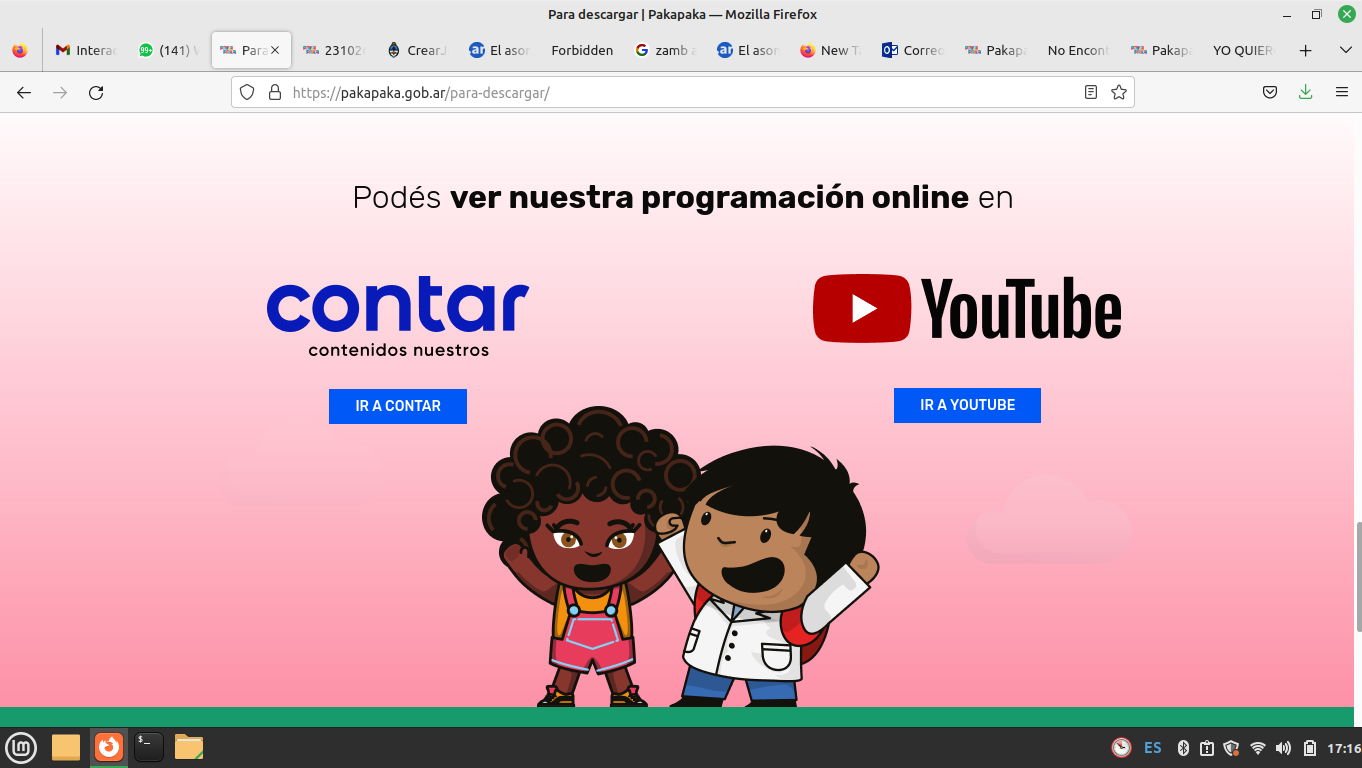Open a new tab with plus button
This screenshot has width=1362, height=768.
[x=1305, y=50]
